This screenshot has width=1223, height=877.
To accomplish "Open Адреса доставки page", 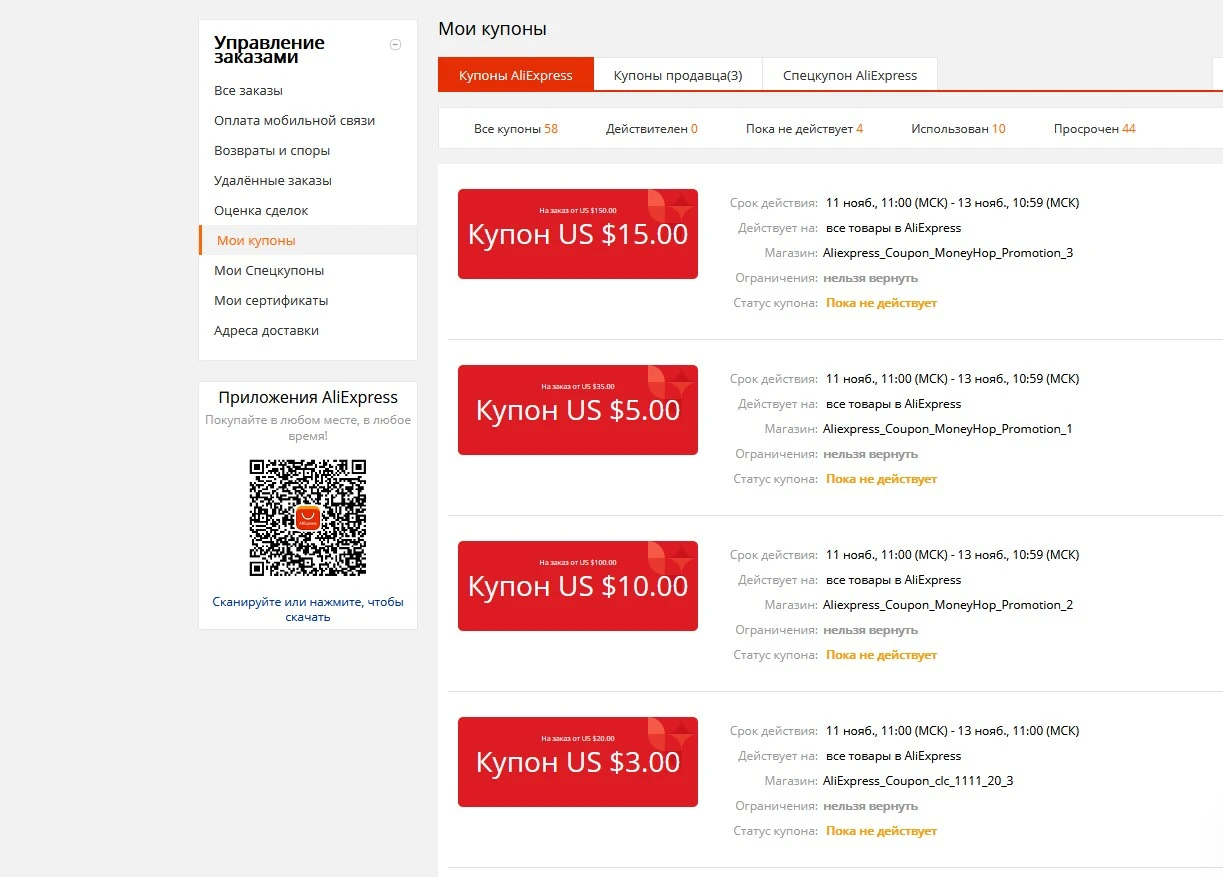I will tap(267, 331).
